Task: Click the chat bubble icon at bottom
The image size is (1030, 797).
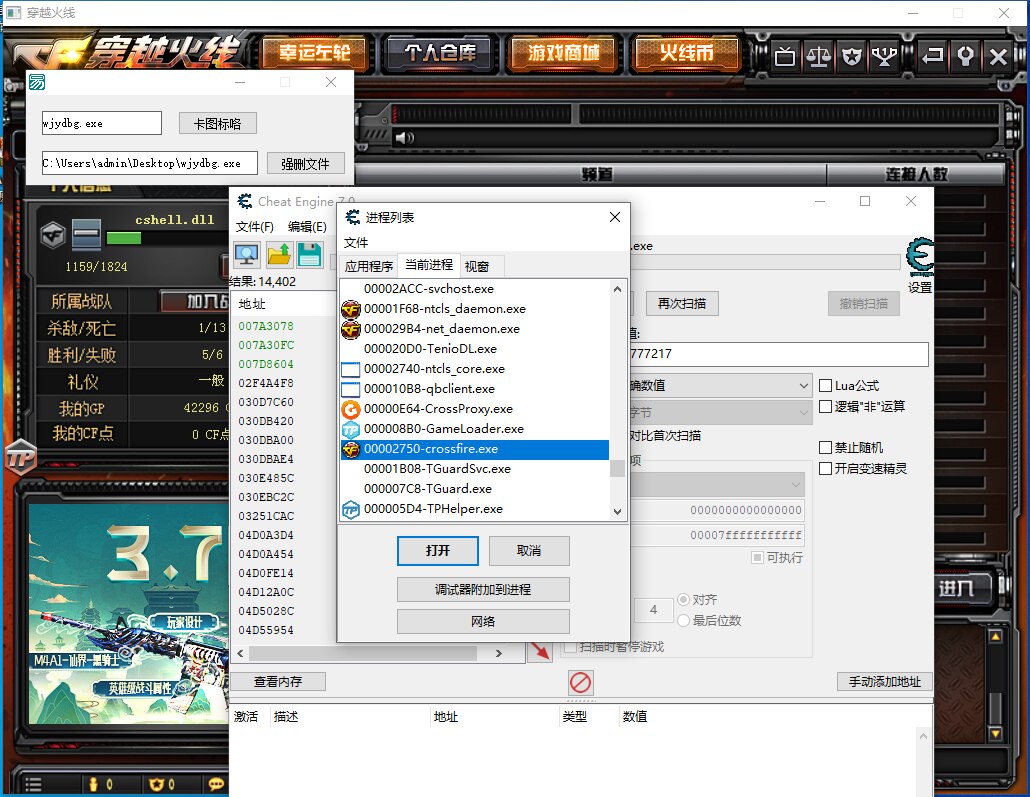Action: click(x=216, y=784)
